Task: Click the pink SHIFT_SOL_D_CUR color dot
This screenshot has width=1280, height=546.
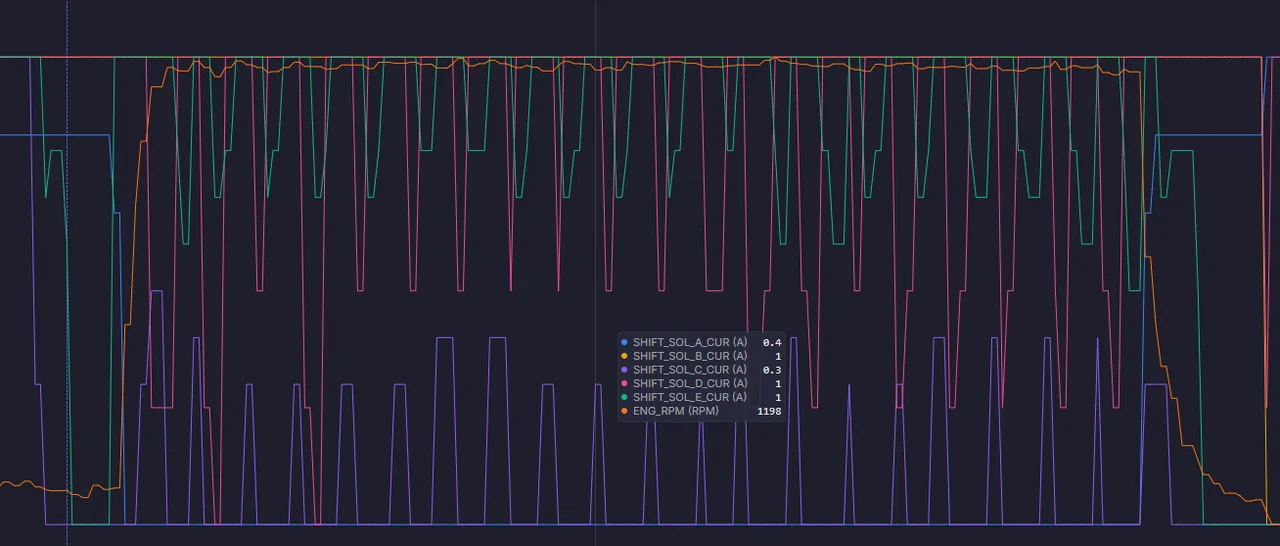Action: 625,384
